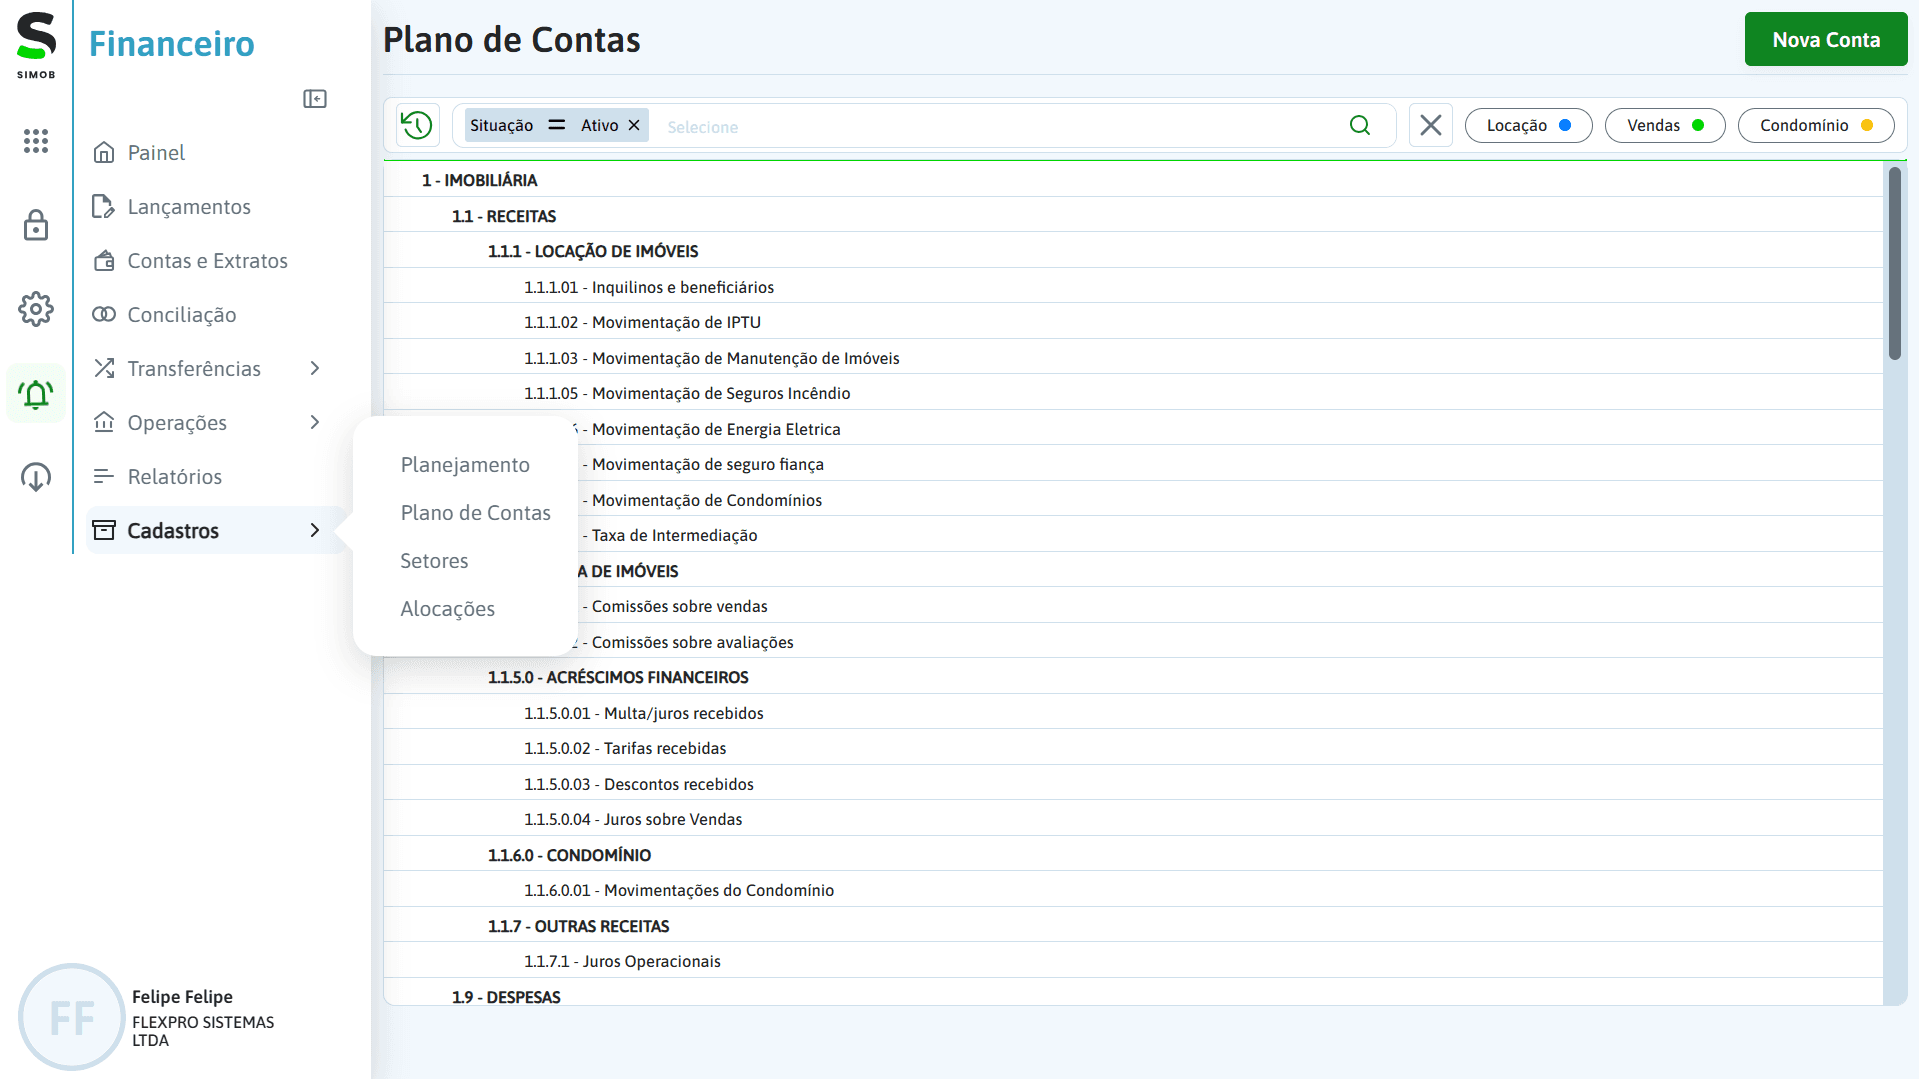Screen dimensions: 1919x1079
Task: Toggle the Locação filter pill
Action: [x=1528, y=125]
